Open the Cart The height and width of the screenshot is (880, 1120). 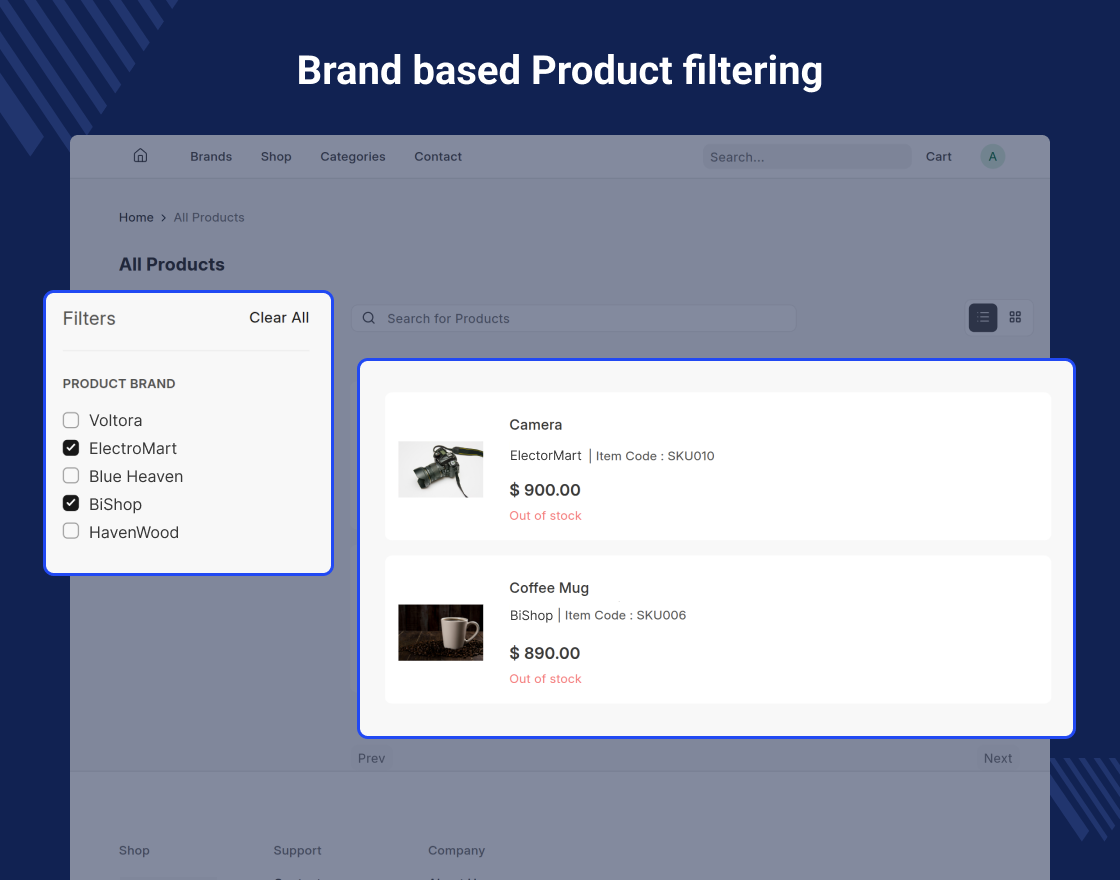click(939, 156)
